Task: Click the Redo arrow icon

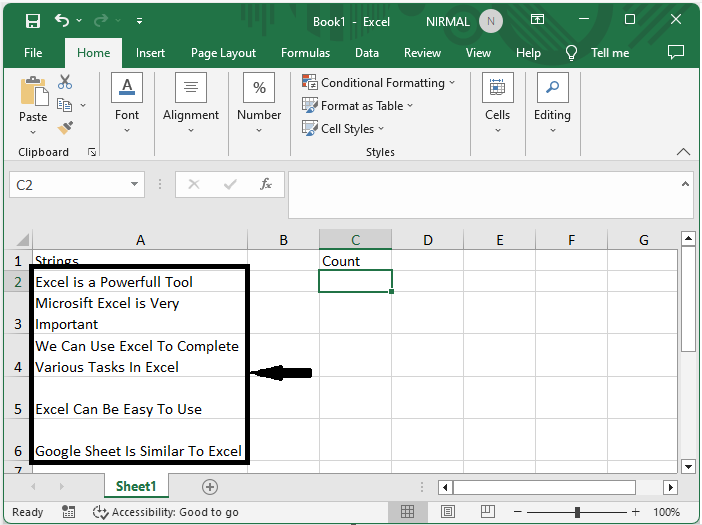Action: (101, 20)
